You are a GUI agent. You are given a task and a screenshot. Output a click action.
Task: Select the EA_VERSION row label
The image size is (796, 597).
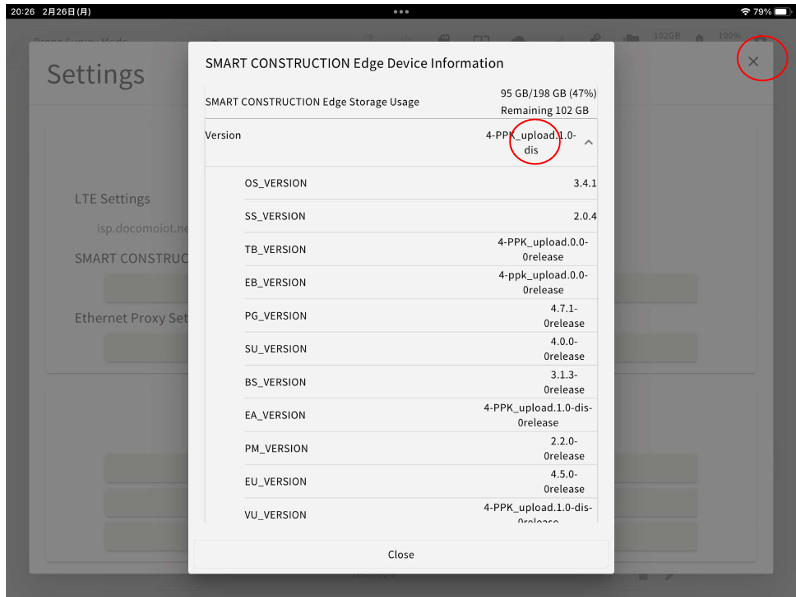[275, 415]
